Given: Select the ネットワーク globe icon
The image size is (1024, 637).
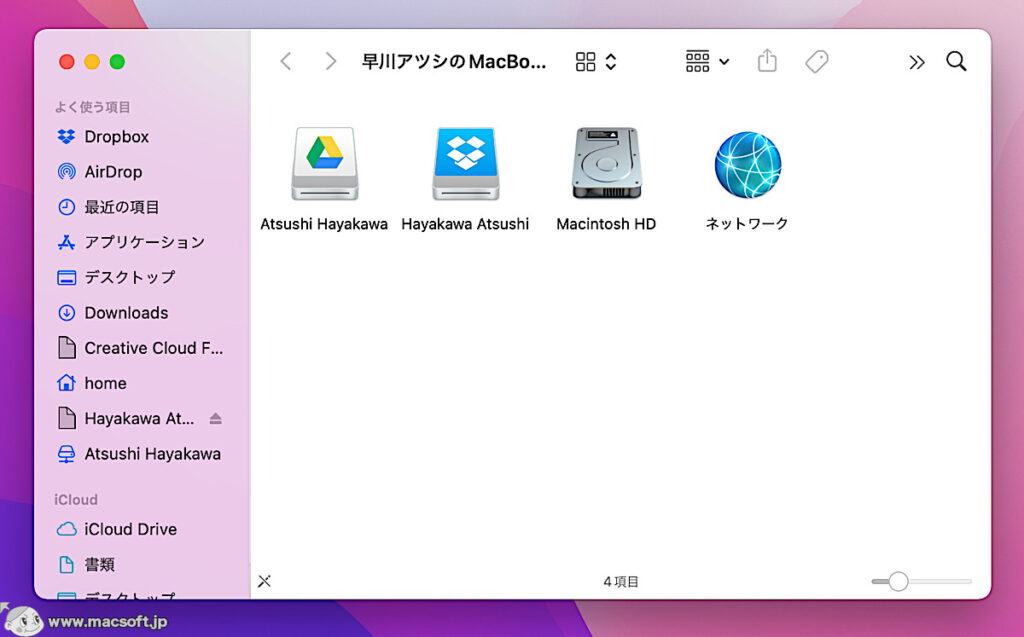Looking at the screenshot, I should point(748,165).
